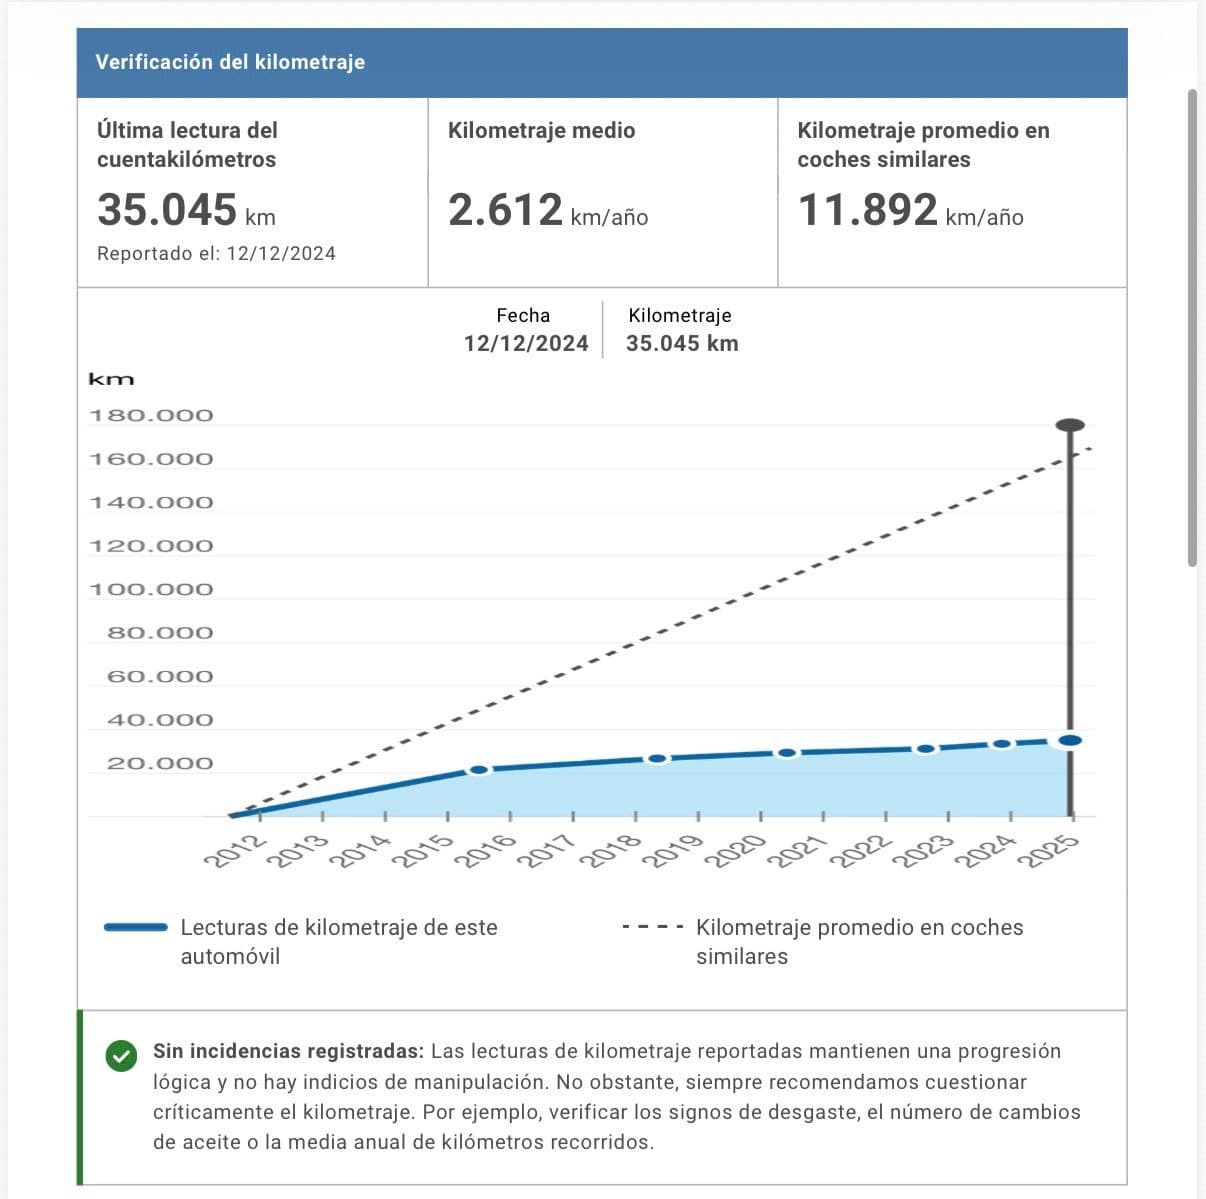Click the green checkmark icon beside Sin incidencias

coord(121,1056)
